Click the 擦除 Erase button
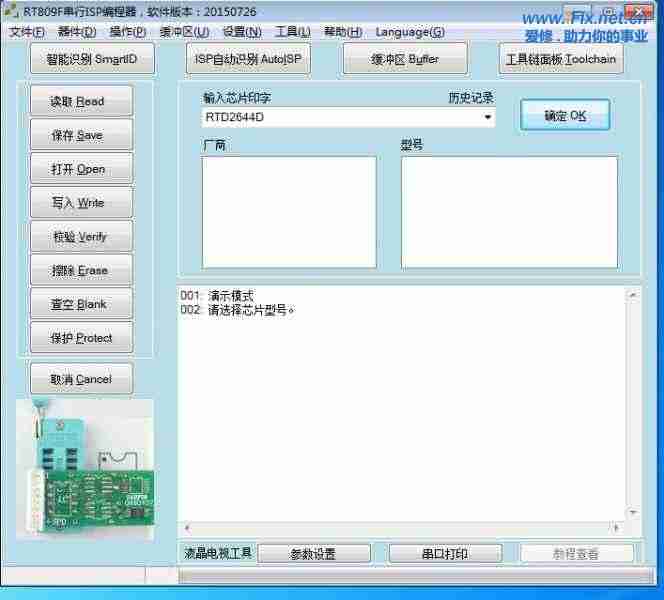This screenshot has height=600, width=664. click(x=81, y=271)
